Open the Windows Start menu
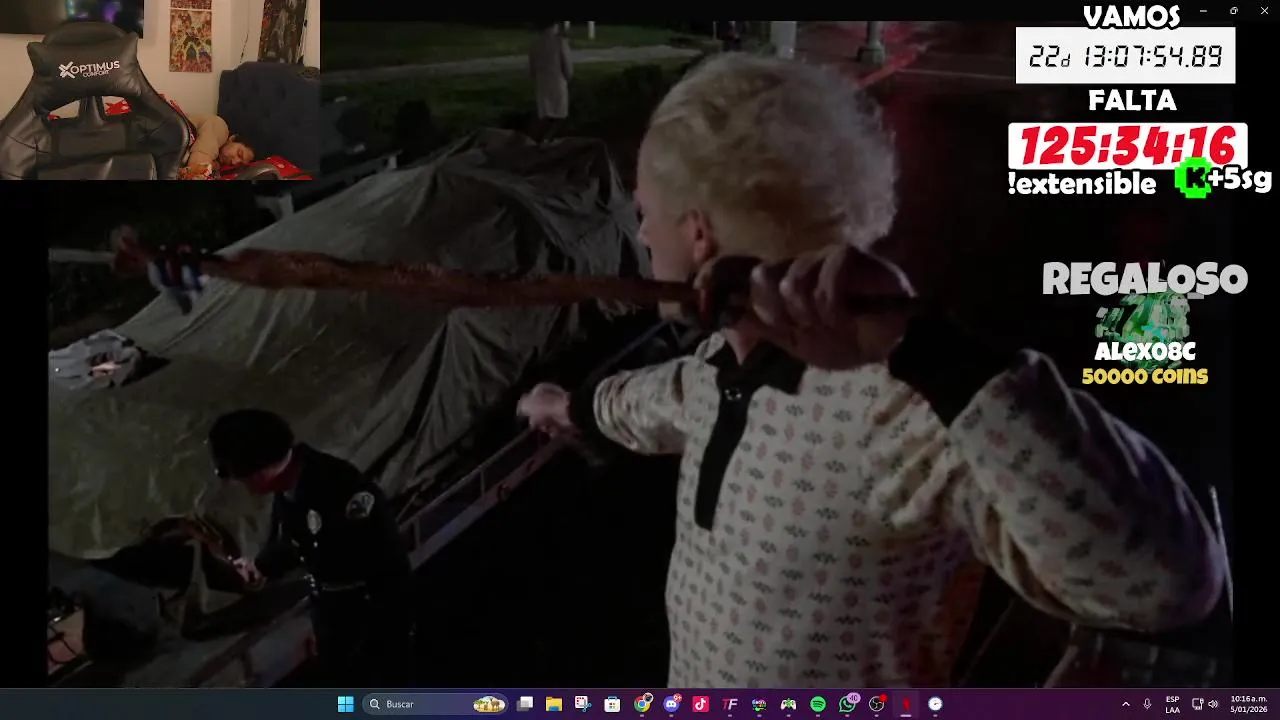Viewport: 1280px width, 720px height. [x=345, y=704]
